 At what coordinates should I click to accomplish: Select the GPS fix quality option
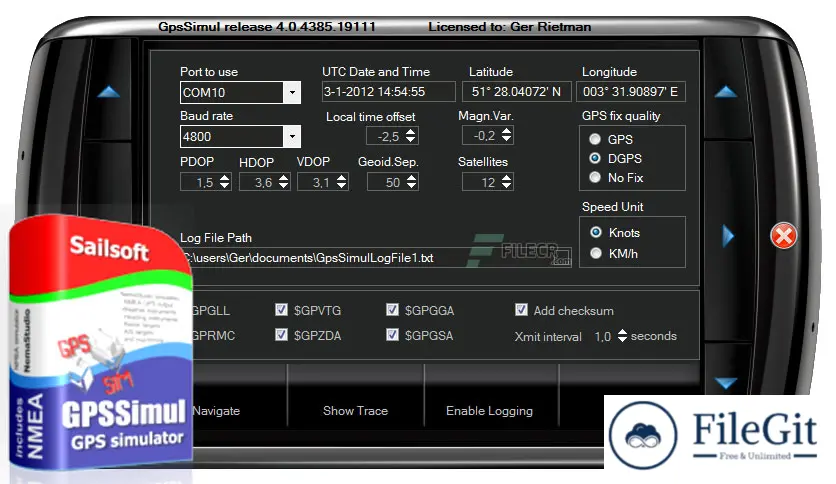[595, 139]
